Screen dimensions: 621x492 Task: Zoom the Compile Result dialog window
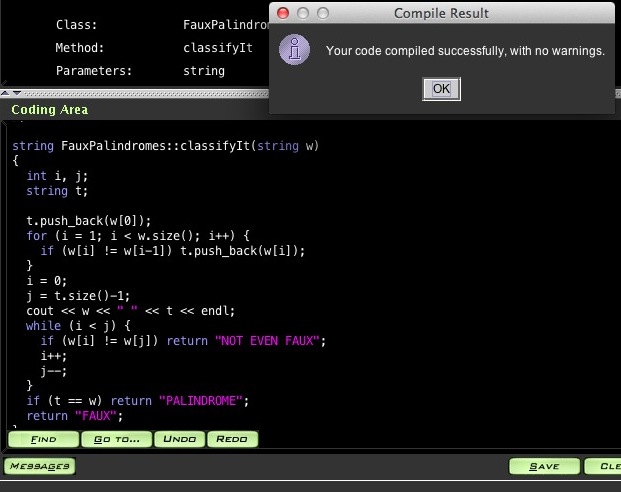(x=323, y=13)
